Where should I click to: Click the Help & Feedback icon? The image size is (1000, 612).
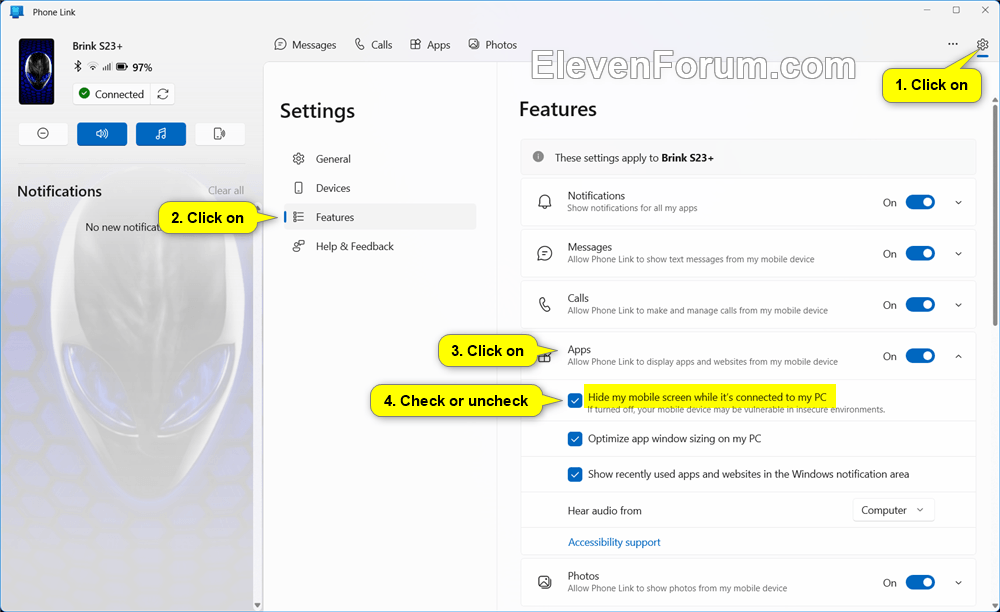coord(298,246)
